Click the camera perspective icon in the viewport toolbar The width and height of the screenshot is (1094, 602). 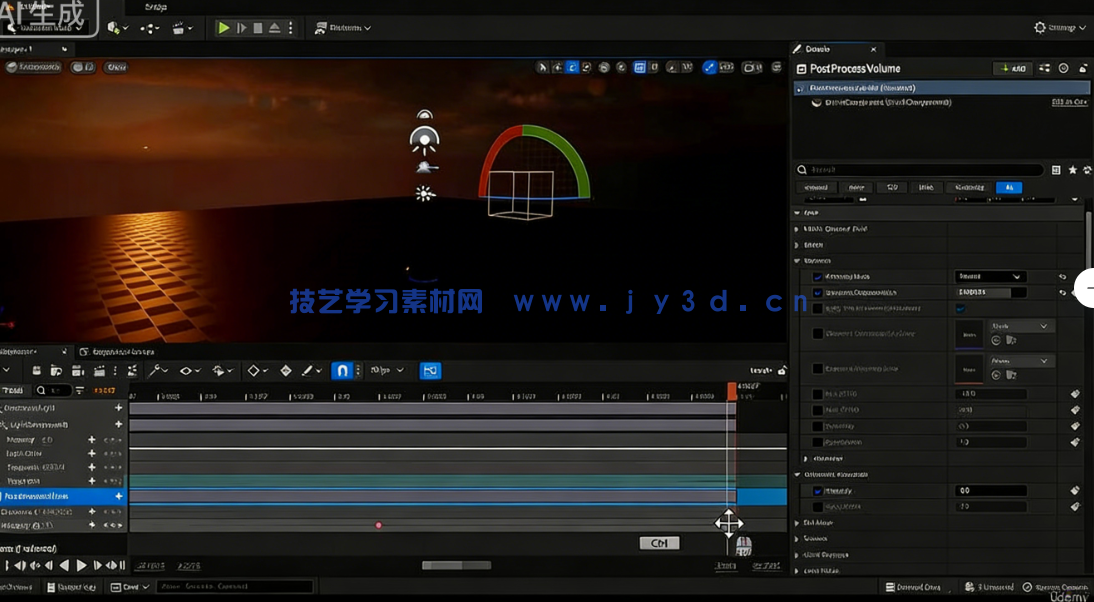[751, 67]
